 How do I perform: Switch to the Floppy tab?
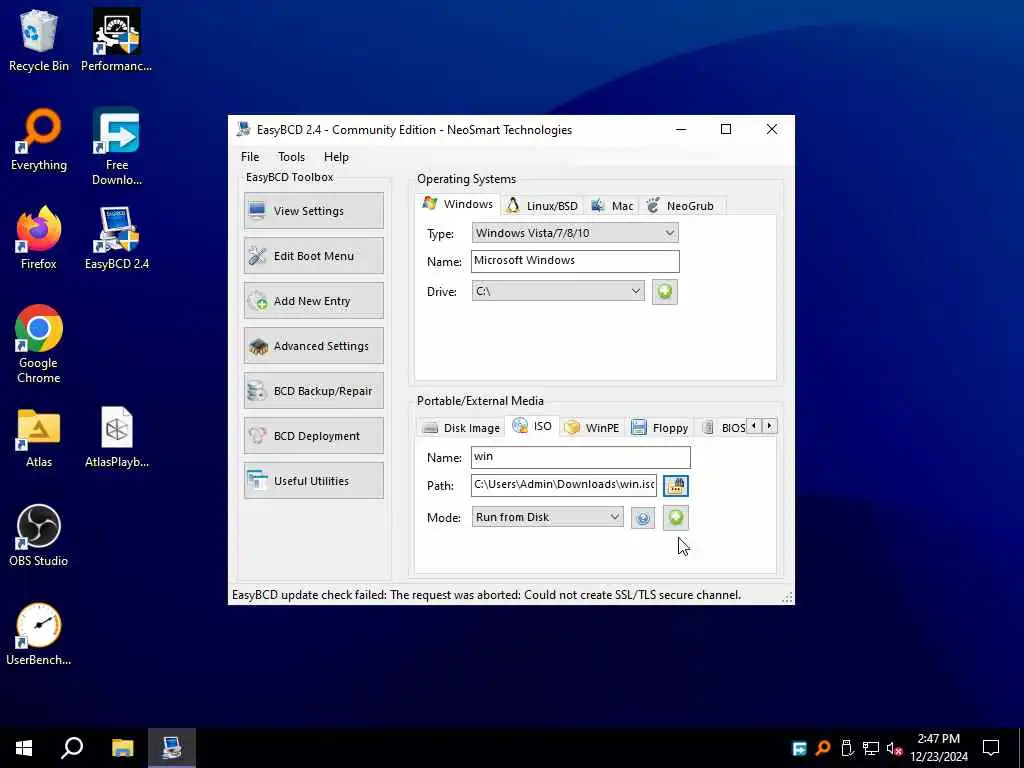[x=660, y=428]
